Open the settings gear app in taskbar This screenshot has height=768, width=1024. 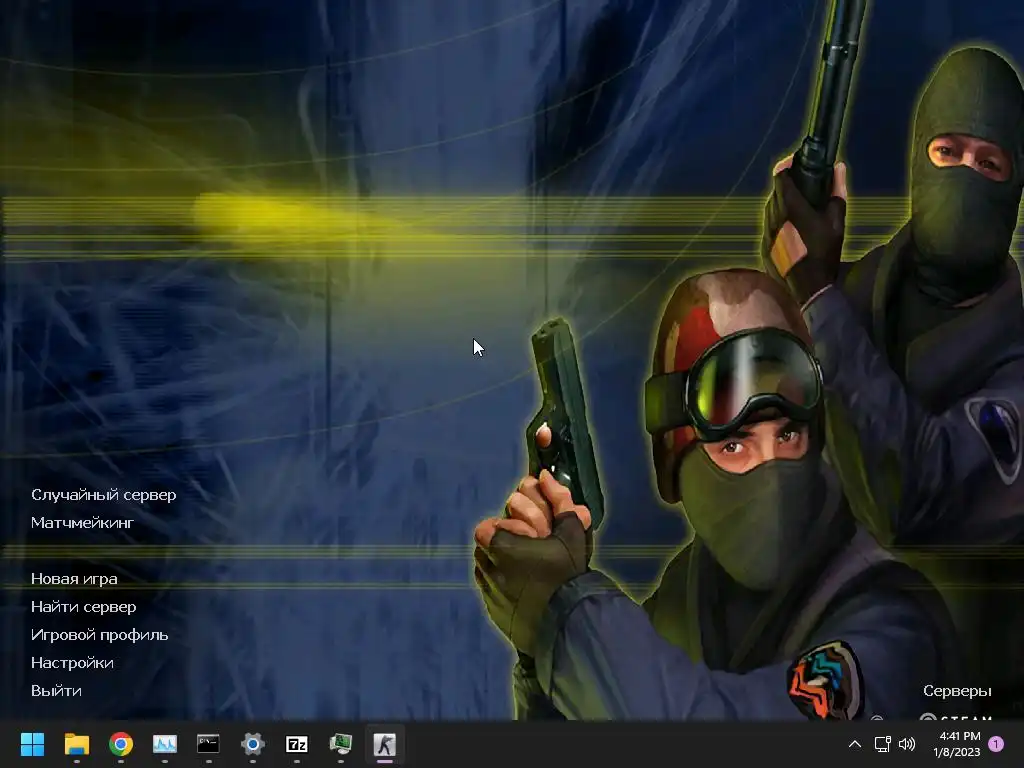pyautogui.click(x=253, y=744)
